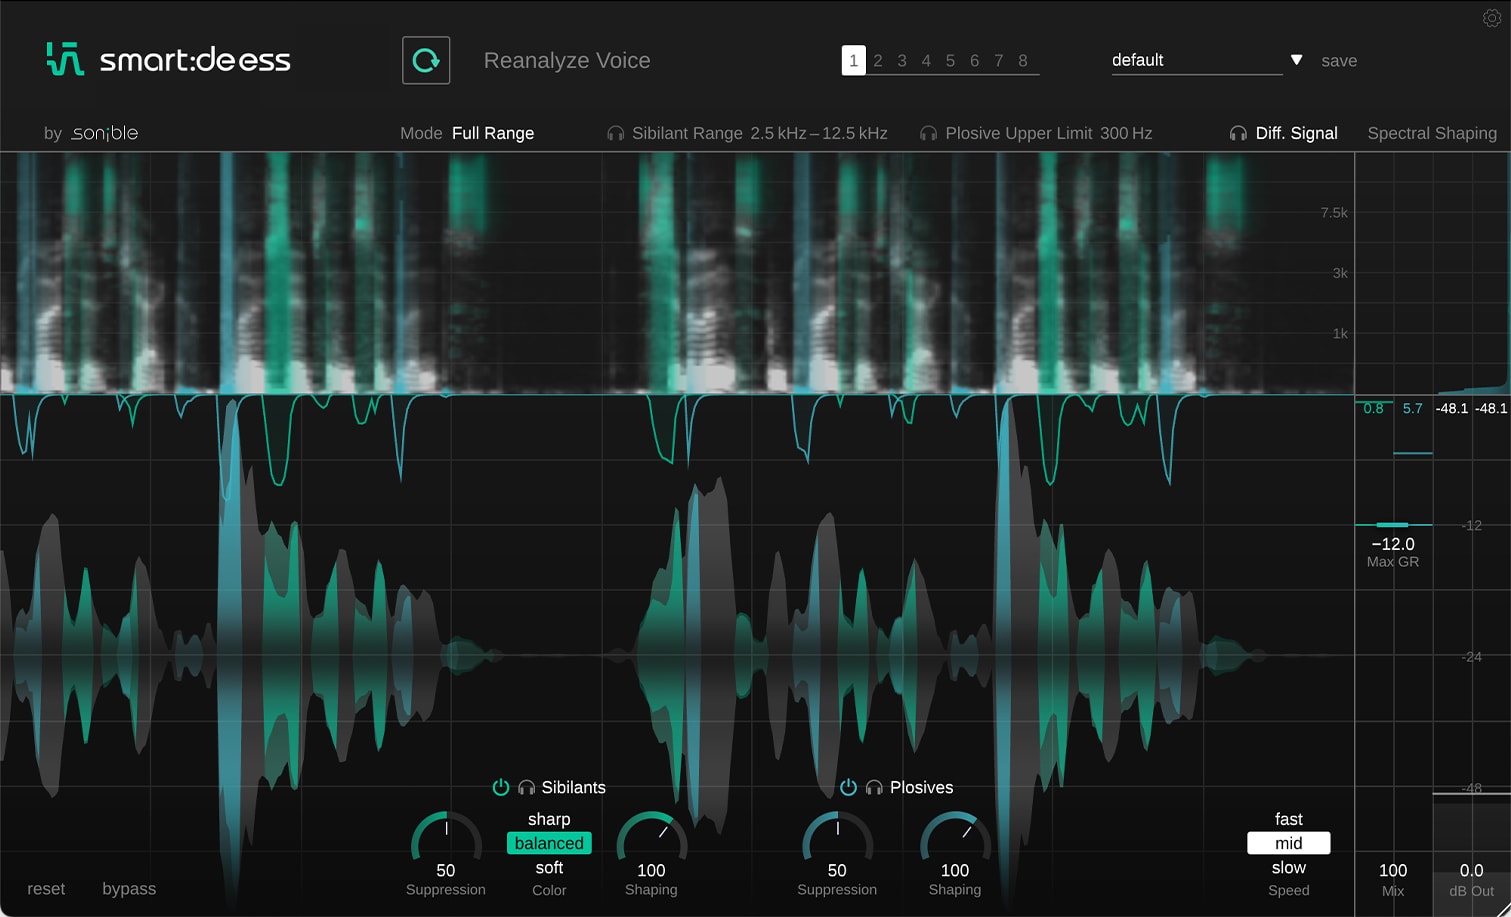
Task: Select preset slot 6
Action: tap(974, 61)
